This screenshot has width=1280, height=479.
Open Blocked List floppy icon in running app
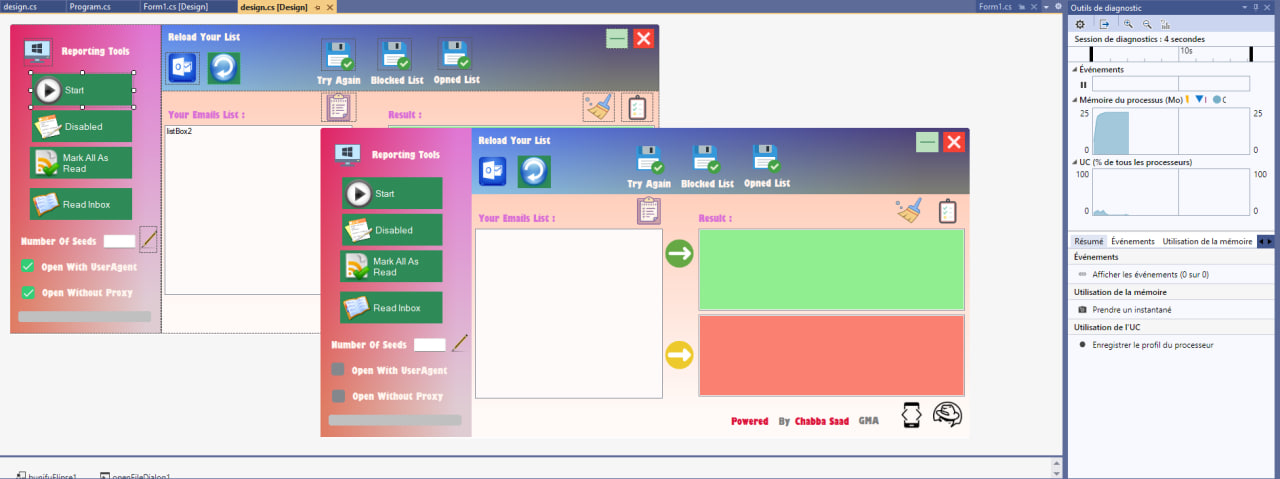click(x=707, y=159)
